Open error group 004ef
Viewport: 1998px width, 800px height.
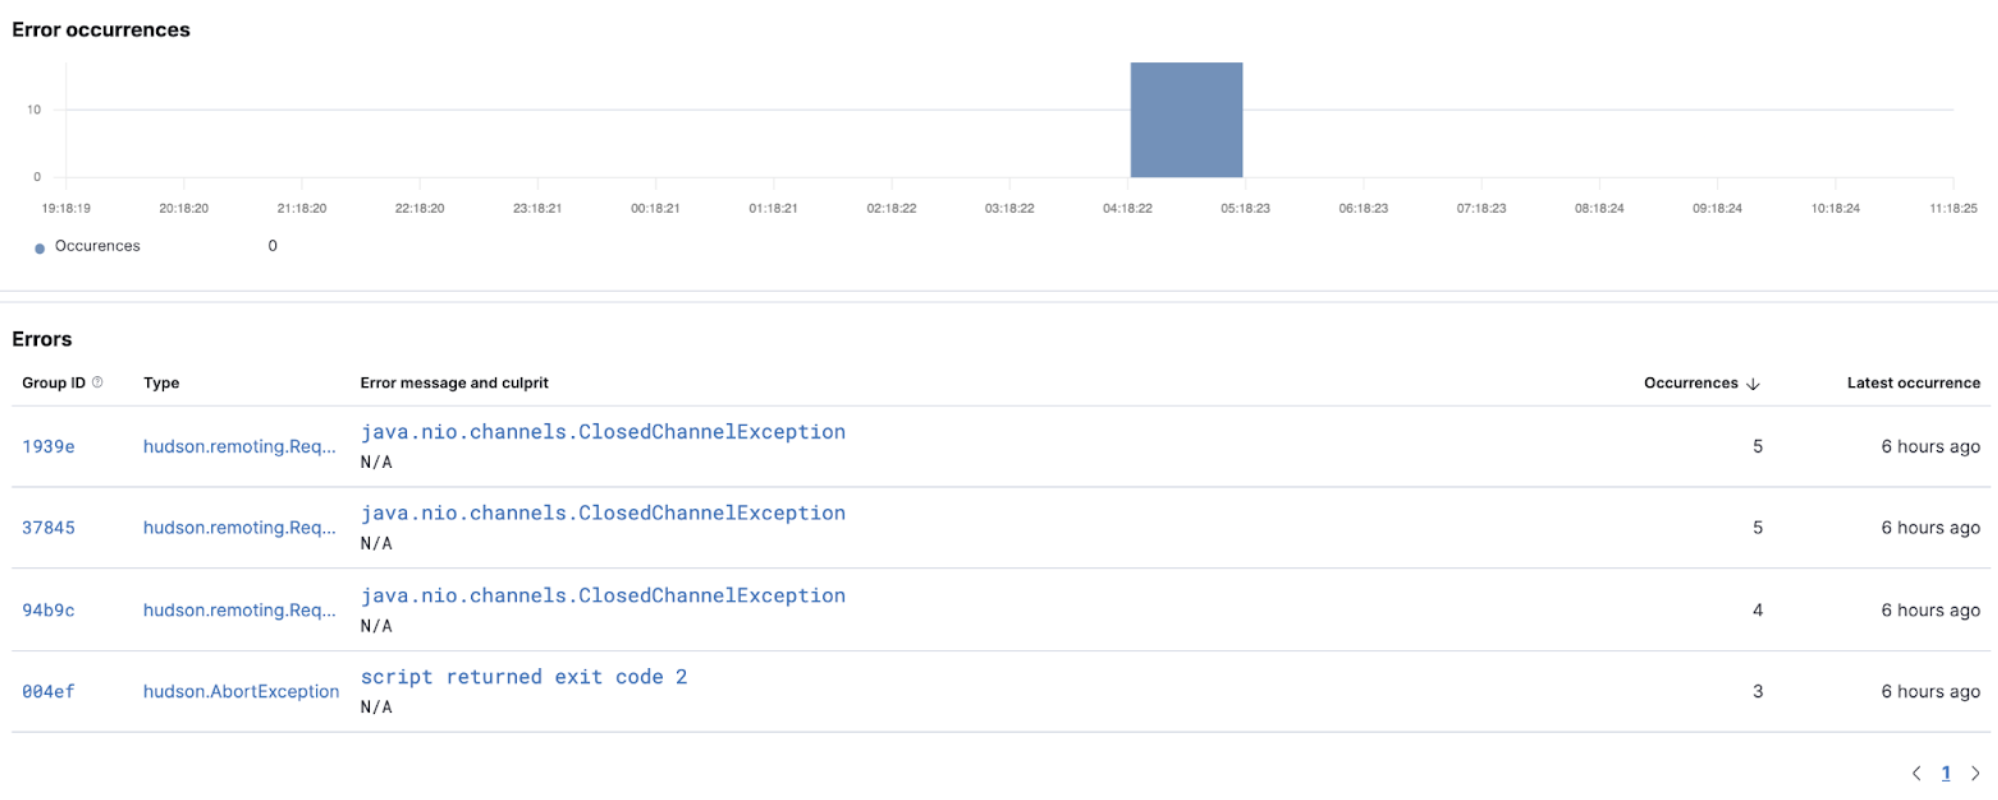(x=48, y=691)
